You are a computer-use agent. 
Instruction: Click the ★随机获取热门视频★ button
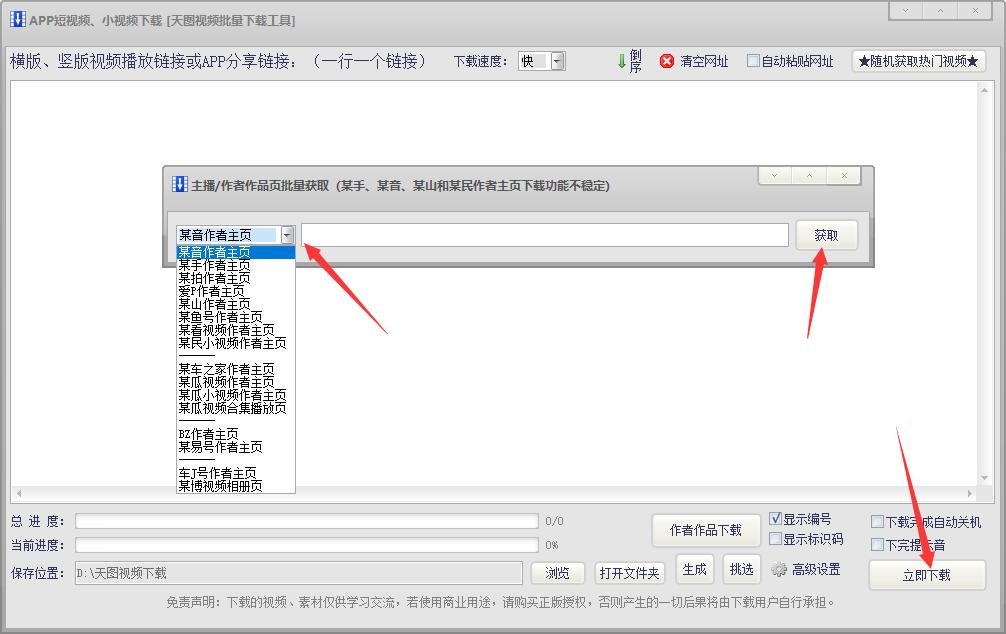point(919,60)
